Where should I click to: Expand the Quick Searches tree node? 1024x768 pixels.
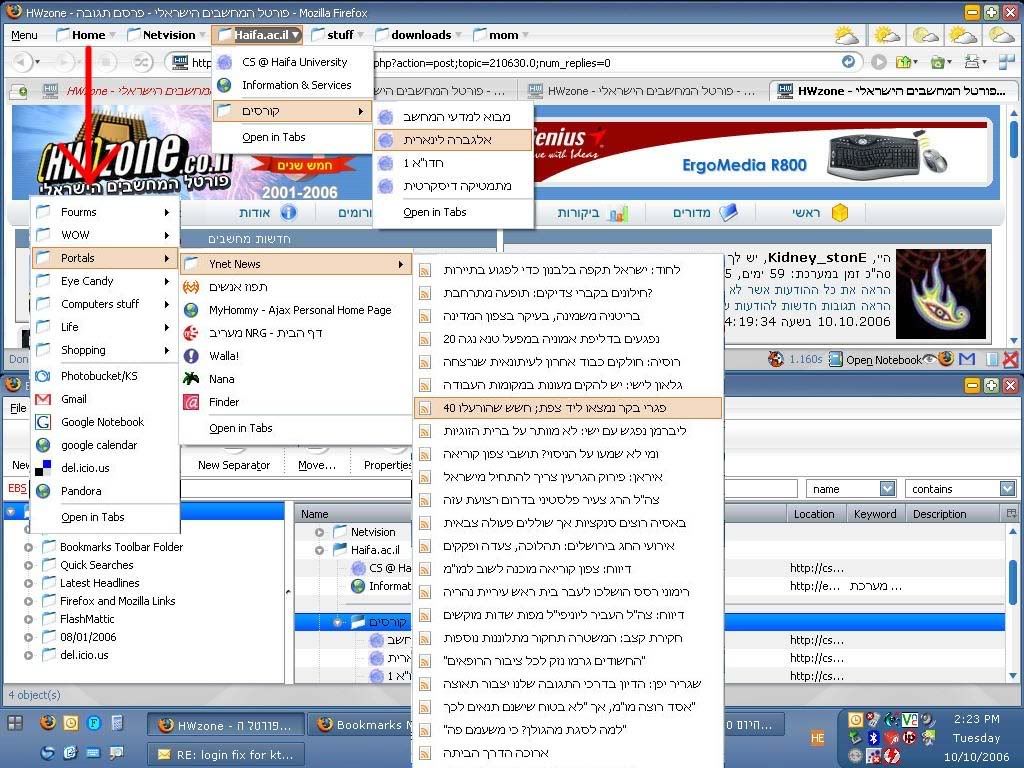pos(28,565)
